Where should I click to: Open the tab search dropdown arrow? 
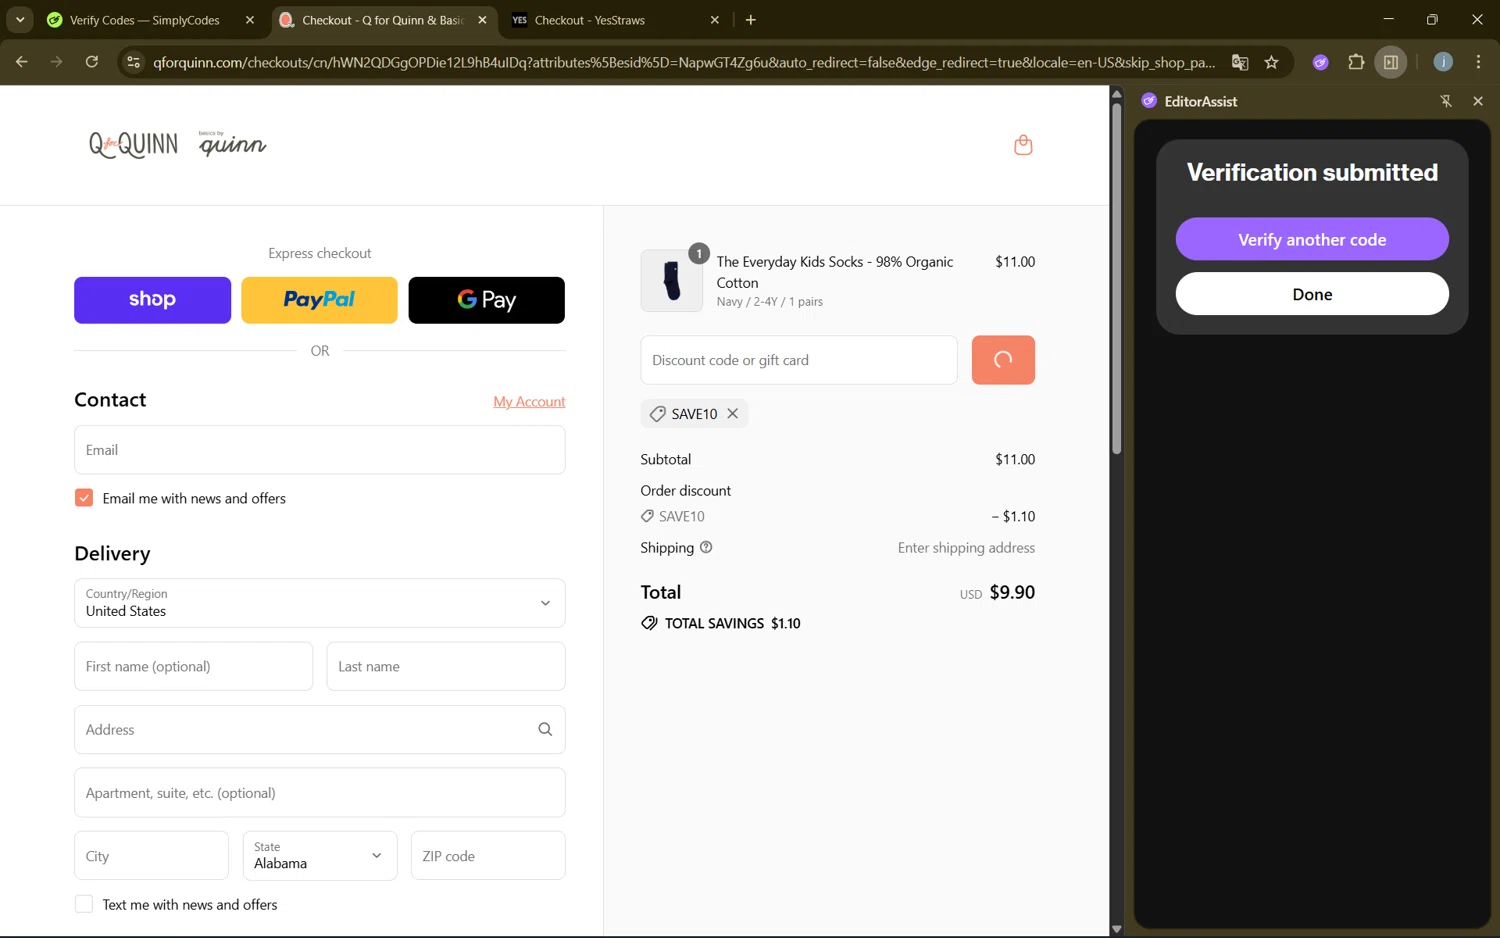(20, 20)
